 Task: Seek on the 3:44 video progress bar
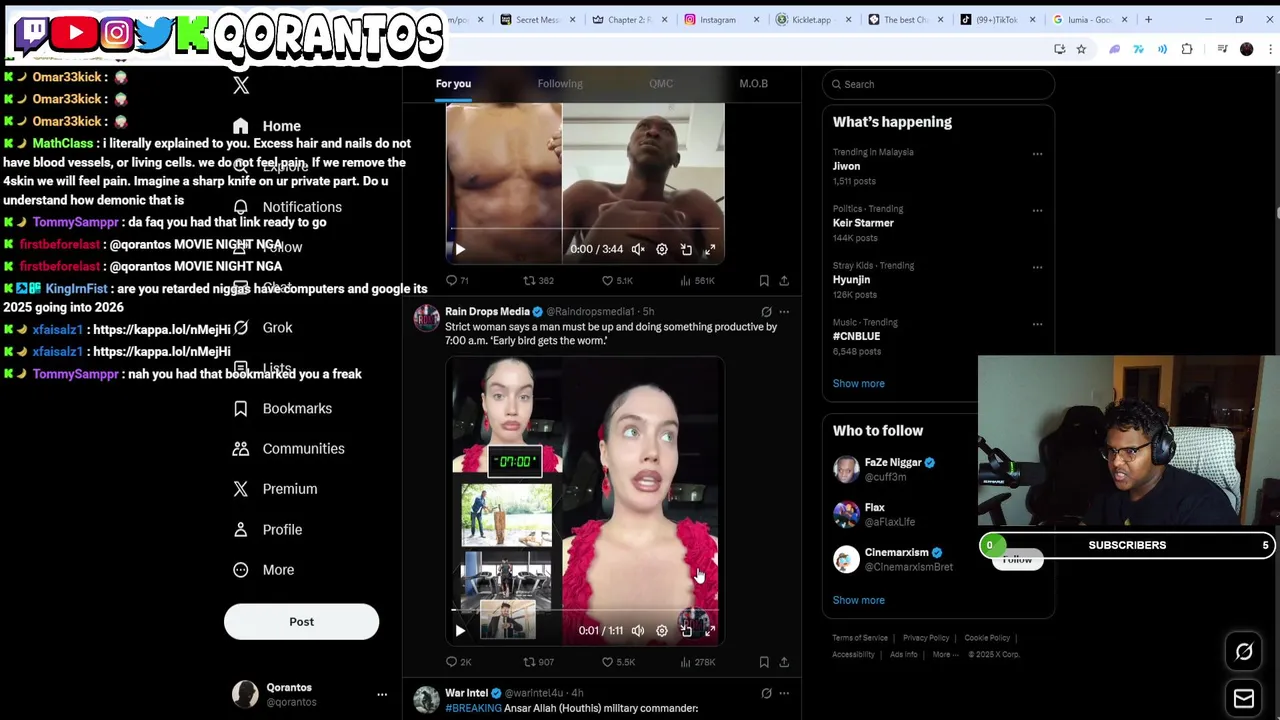[x=585, y=228]
